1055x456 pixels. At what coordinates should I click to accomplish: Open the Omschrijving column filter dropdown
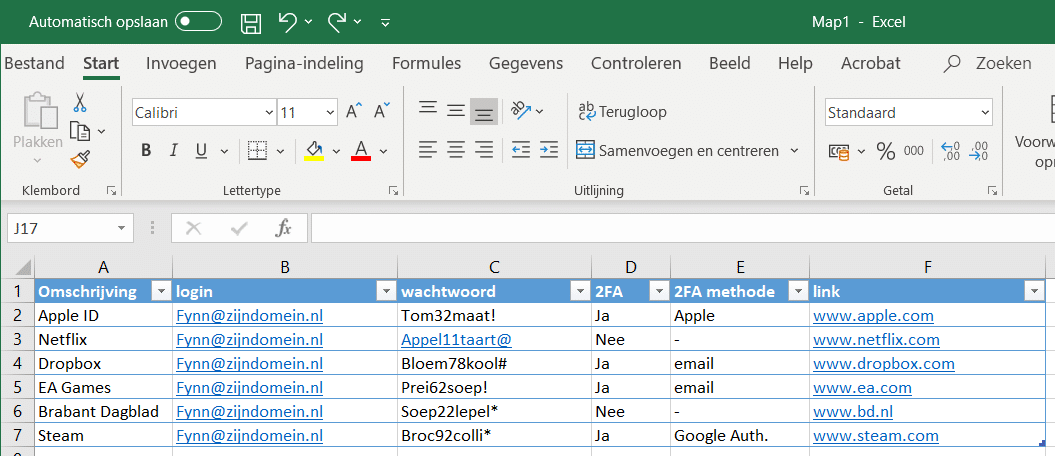[161, 292]
